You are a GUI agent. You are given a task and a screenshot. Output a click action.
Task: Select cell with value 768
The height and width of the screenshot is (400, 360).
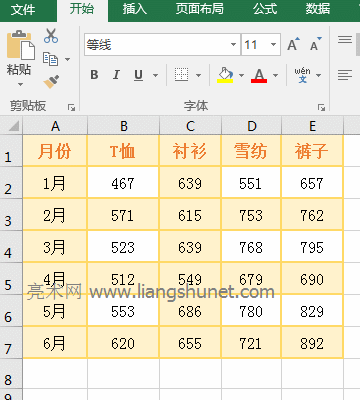tap(251, 247)
